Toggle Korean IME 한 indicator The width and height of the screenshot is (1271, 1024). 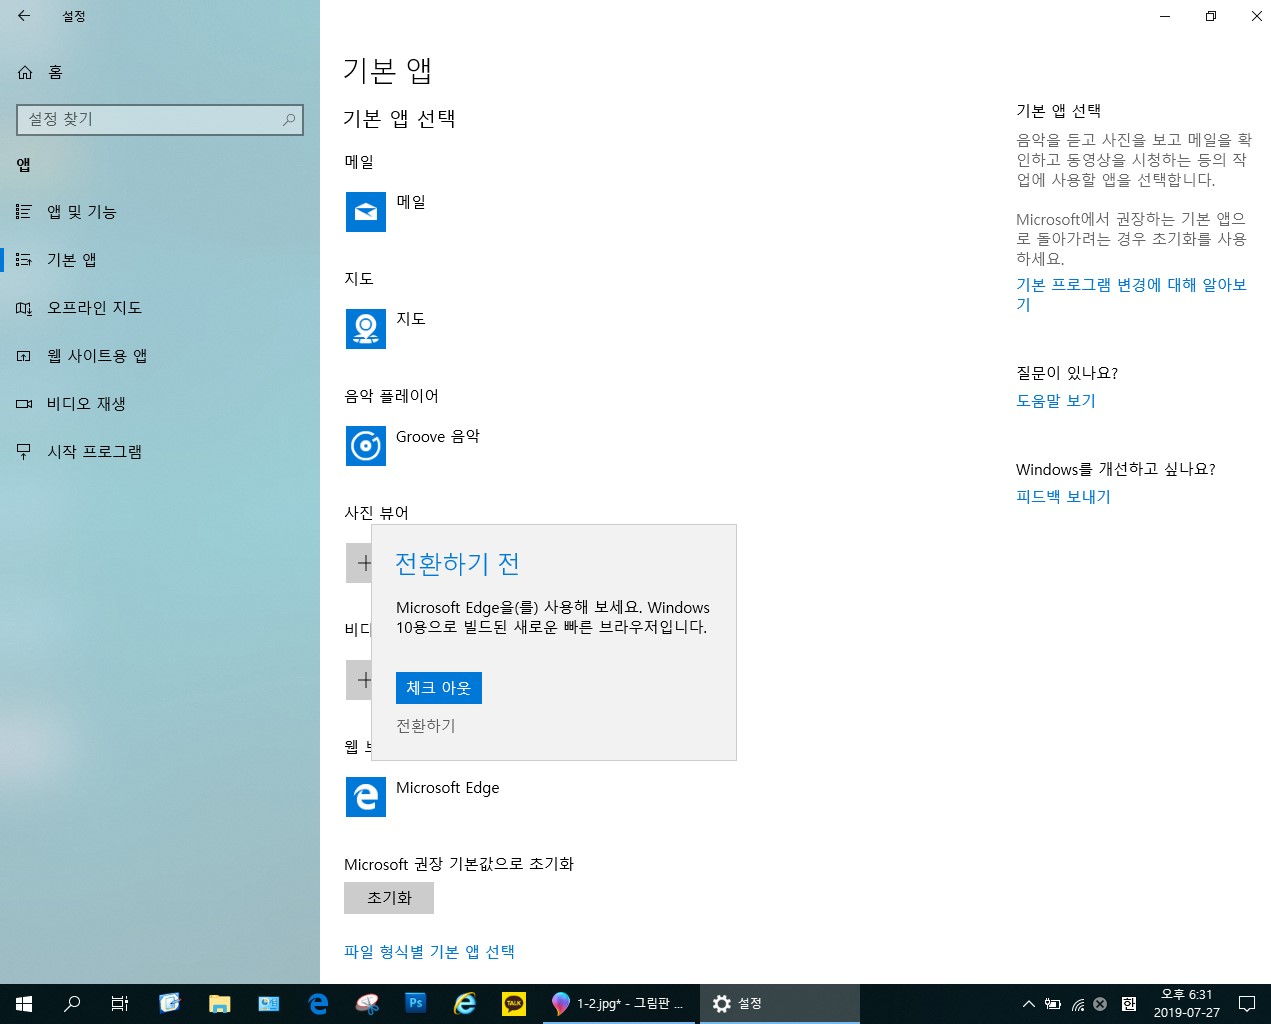(1129, 1004)
